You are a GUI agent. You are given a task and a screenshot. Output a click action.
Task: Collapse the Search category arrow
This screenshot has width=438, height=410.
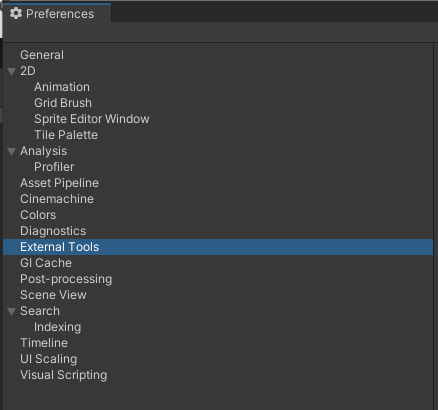click(x=12, y=311)
